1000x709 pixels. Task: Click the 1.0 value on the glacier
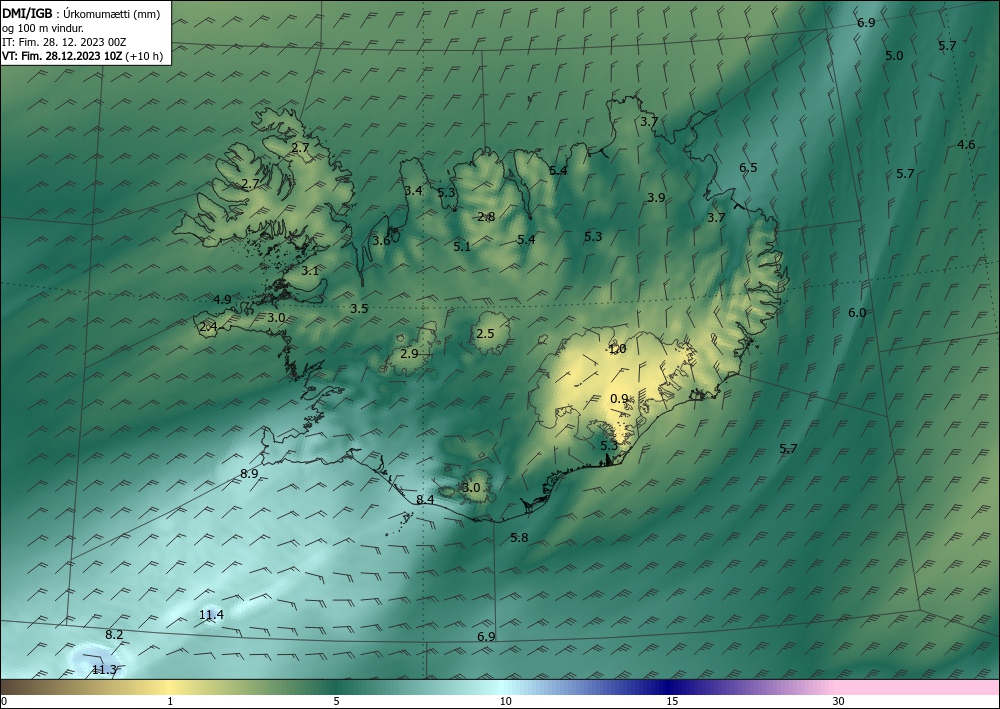617,349
